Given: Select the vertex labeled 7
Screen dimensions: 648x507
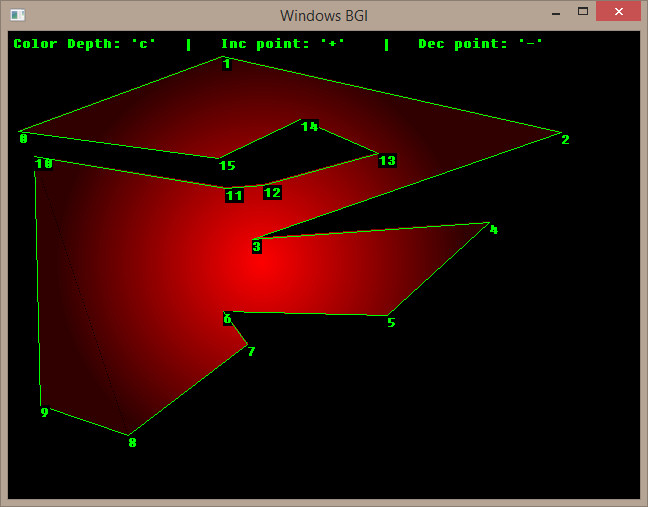Looking at the screenshot, I should click(251, 351).
